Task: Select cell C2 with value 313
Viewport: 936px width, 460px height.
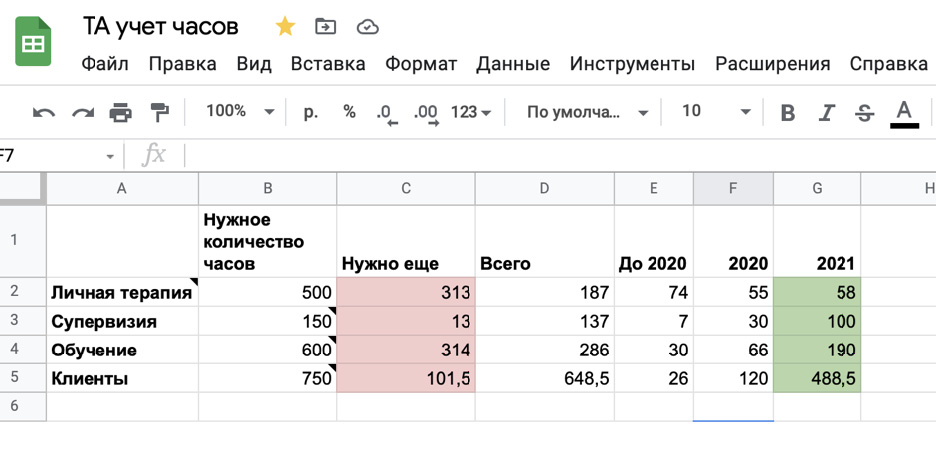Action: (x=406, y=292)
